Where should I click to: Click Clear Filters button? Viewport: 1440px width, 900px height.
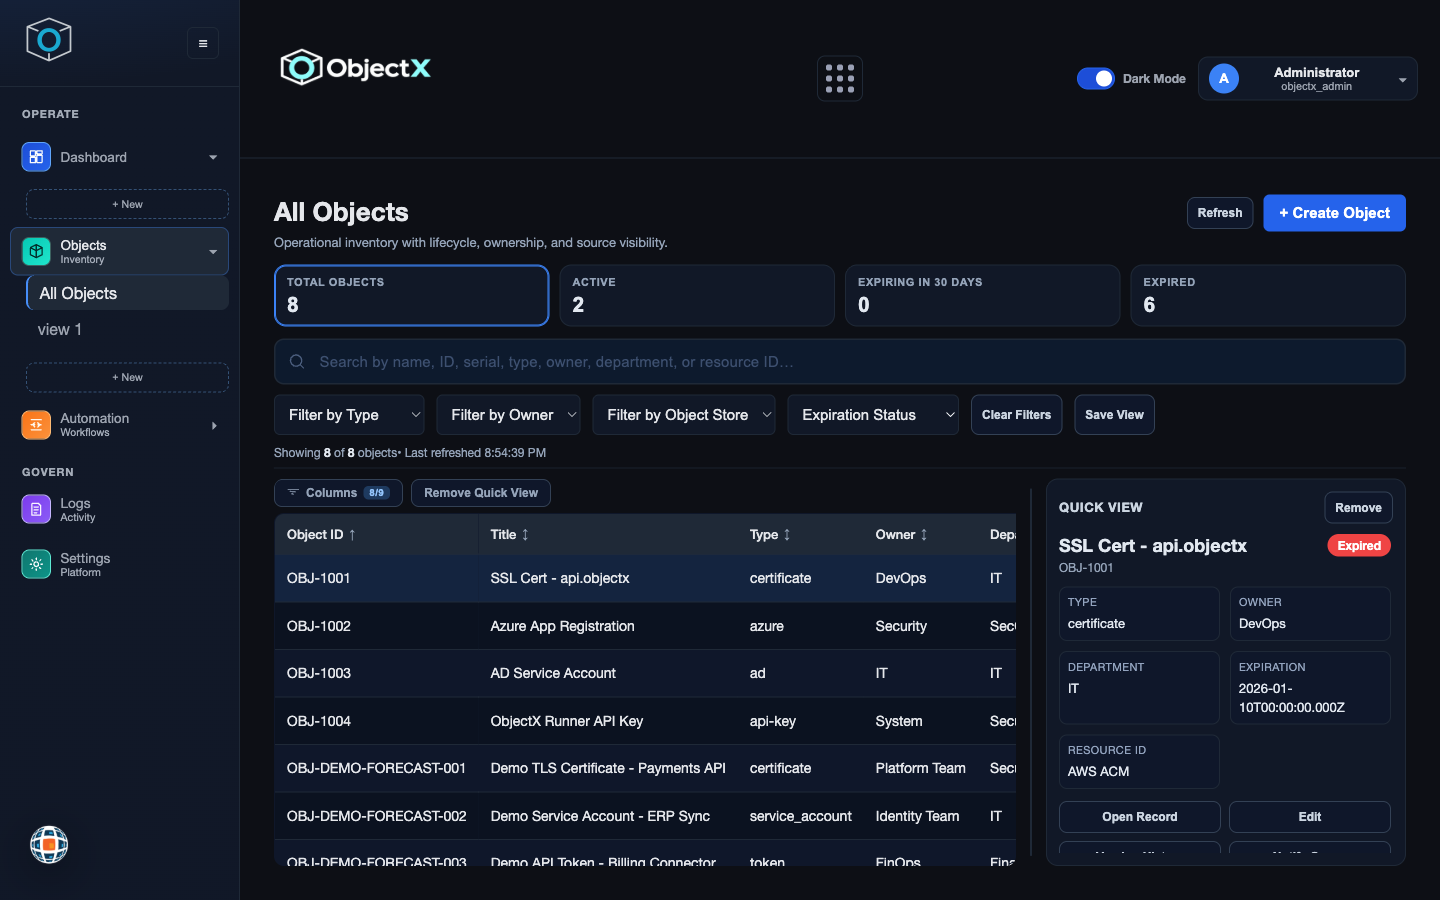pos(1016,415)
